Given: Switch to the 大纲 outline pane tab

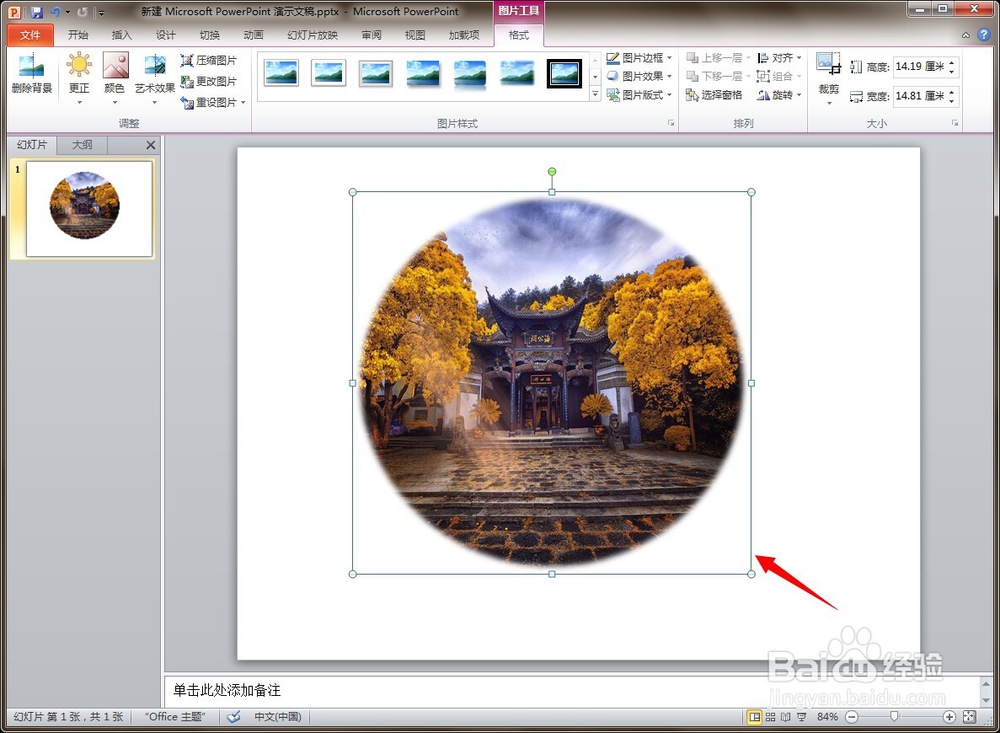Looking at the screenshot, I should coord(82,145).
